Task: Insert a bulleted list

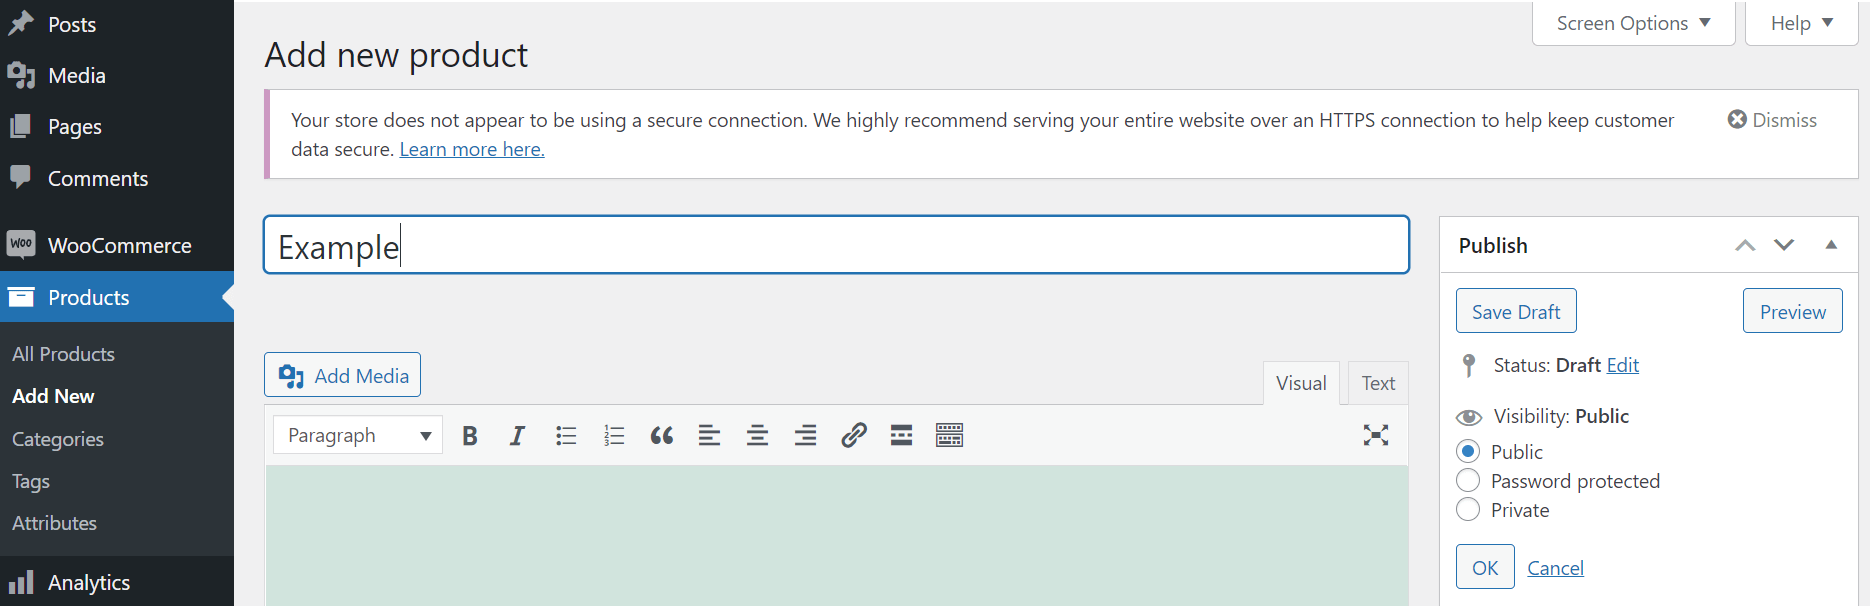Action: pos(566,435)
